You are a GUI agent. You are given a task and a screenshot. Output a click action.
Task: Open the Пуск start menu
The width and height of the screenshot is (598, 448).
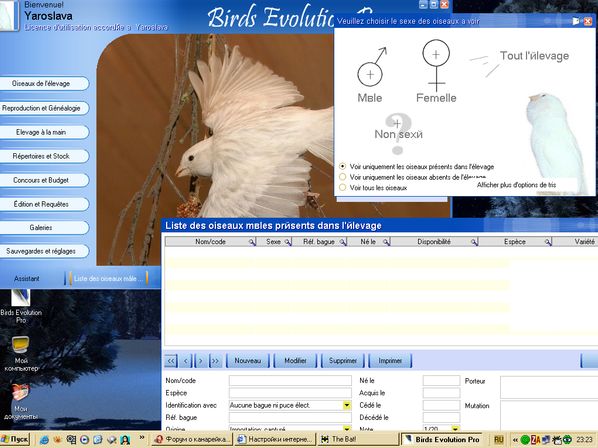(x=15, y=440)
